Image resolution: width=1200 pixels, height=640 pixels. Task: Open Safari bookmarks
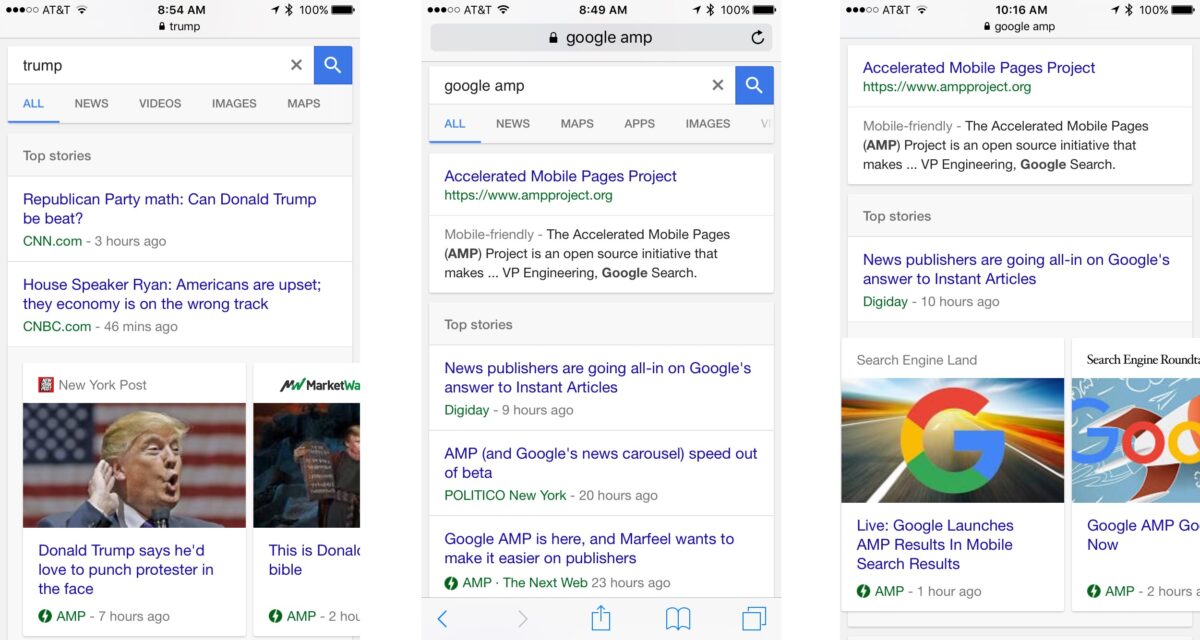coord(678,619)
